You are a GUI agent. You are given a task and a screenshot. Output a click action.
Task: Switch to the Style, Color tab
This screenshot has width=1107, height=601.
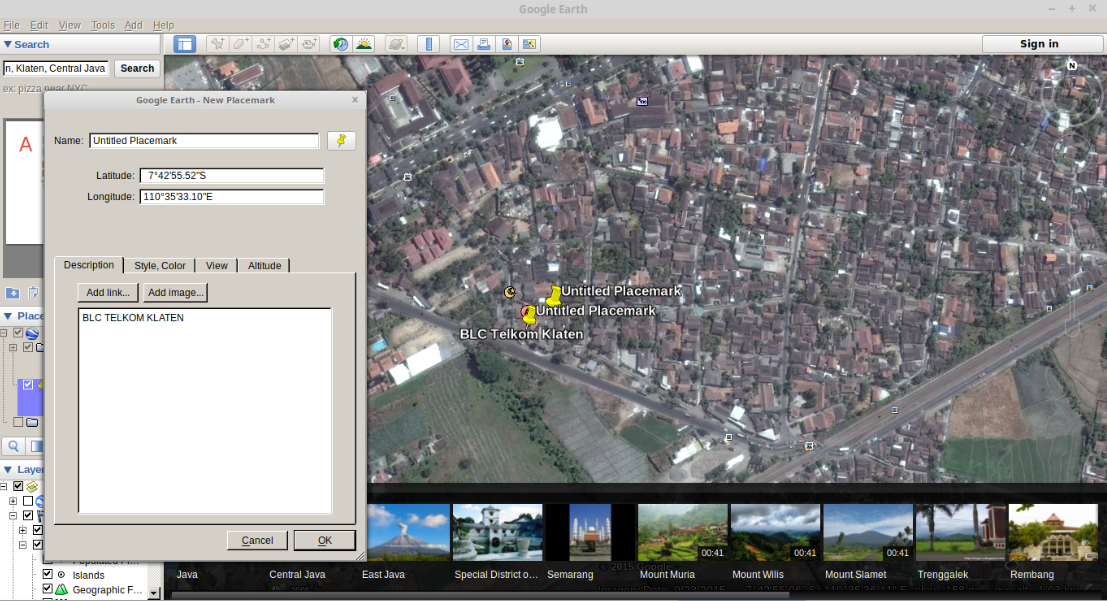(160, 266)
